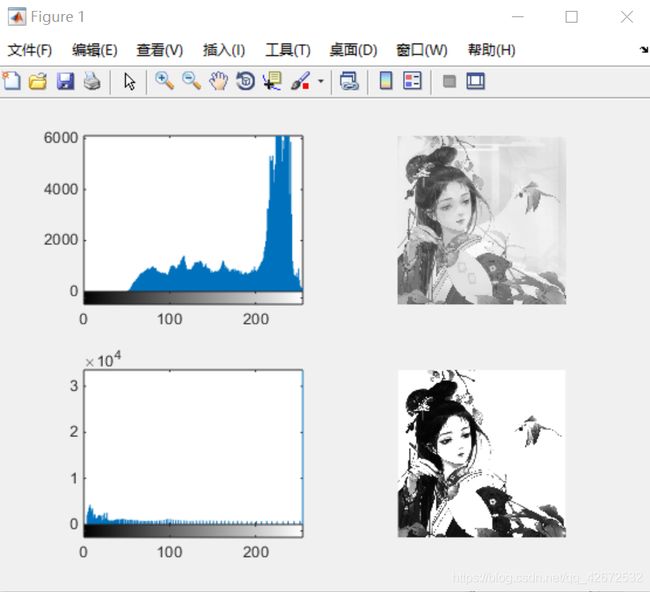Open the 工具(T) menu
The image size is (650, 592).
pos(288,50)
